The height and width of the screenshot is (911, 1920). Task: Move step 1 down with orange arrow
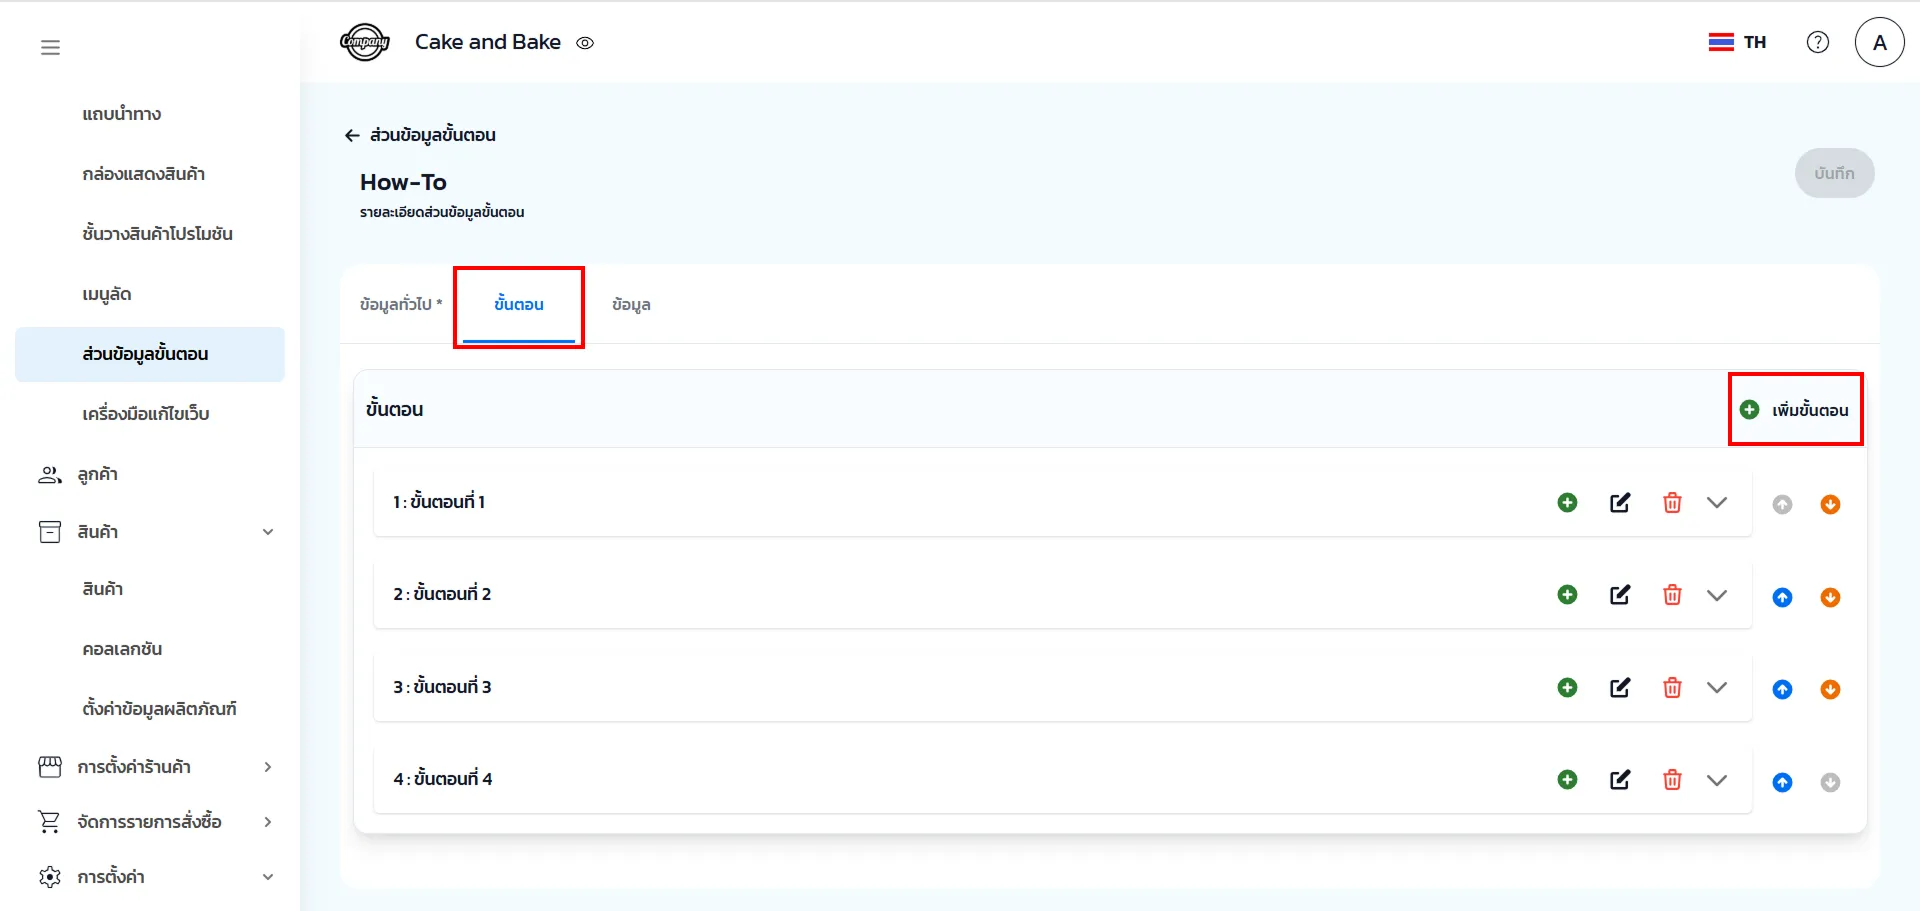[x=1830, y=505]
